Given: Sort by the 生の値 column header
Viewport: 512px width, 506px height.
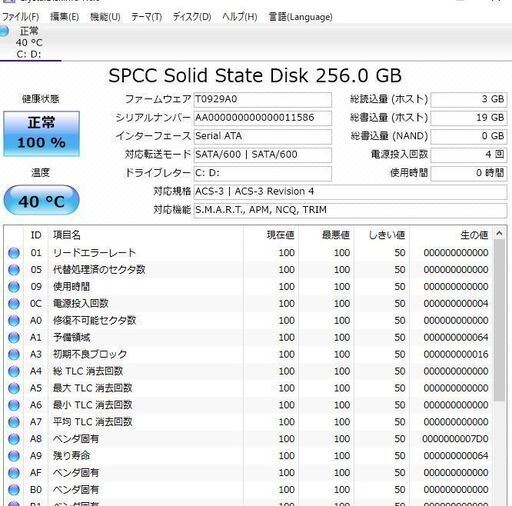Looking at the screenshot, I should point(451,235).
